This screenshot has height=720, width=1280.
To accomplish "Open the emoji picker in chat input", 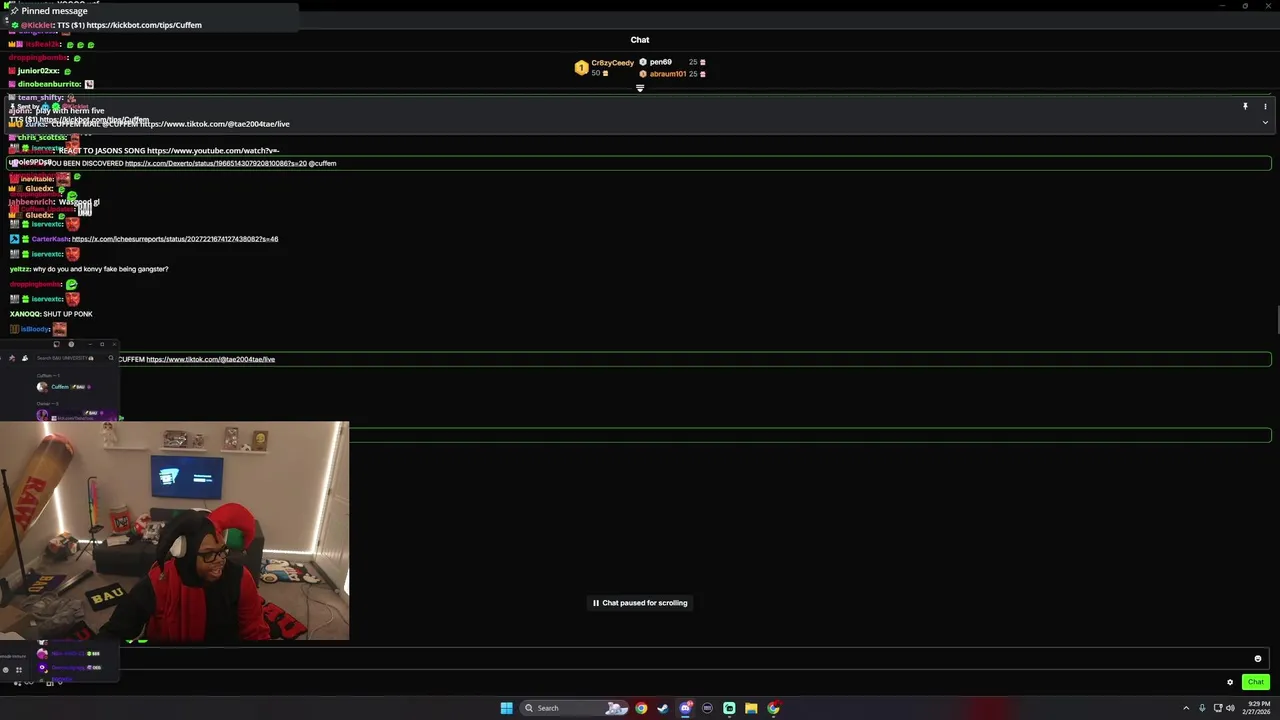I will (1258, 659).
